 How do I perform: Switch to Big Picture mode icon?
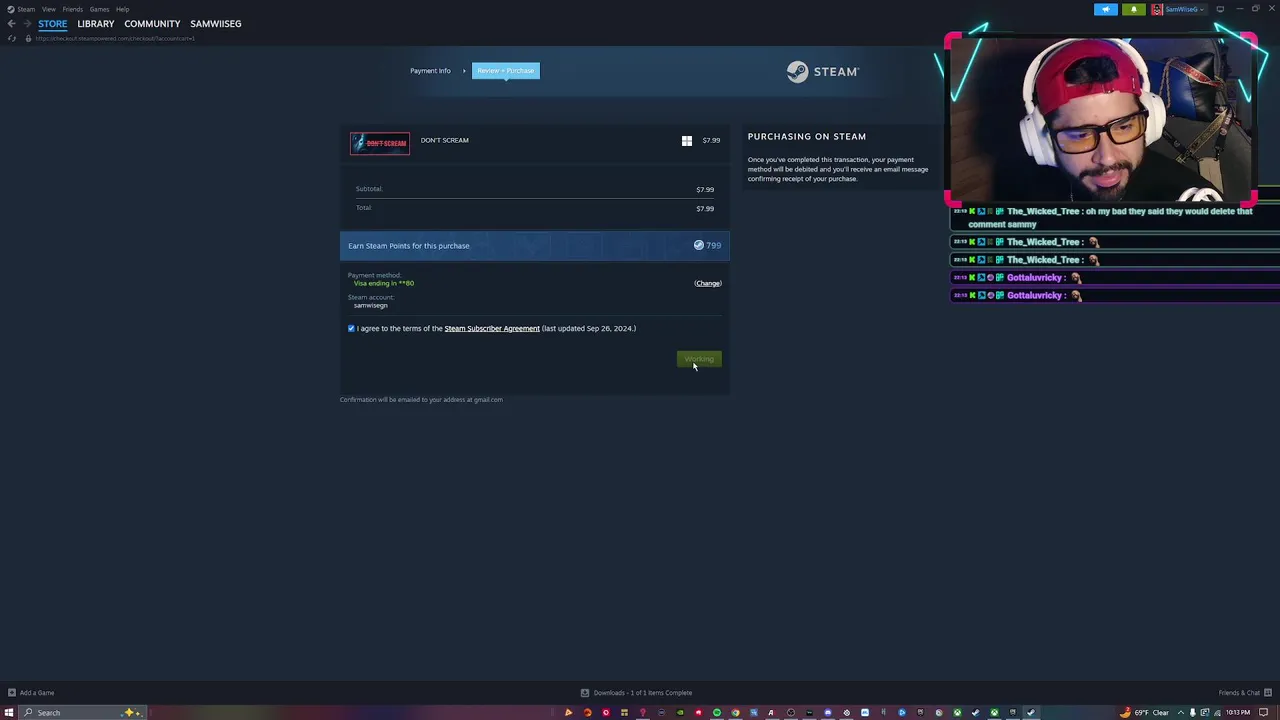coord(1220,9)
